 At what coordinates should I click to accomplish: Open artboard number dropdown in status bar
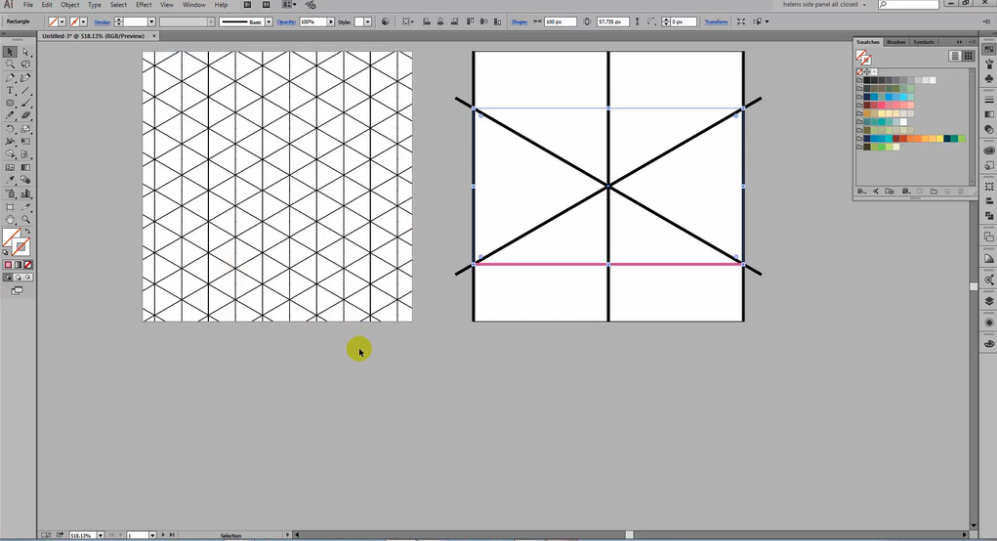point(153,535)
